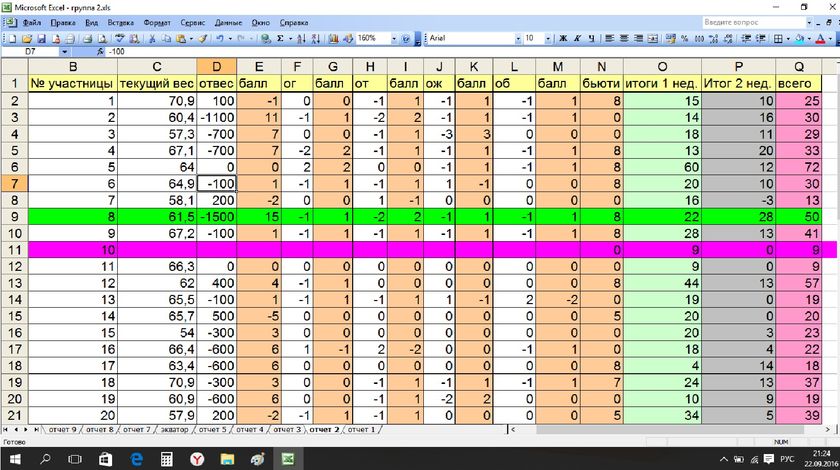Open the Файл menu
840x470 pixels.
(32, 23)
